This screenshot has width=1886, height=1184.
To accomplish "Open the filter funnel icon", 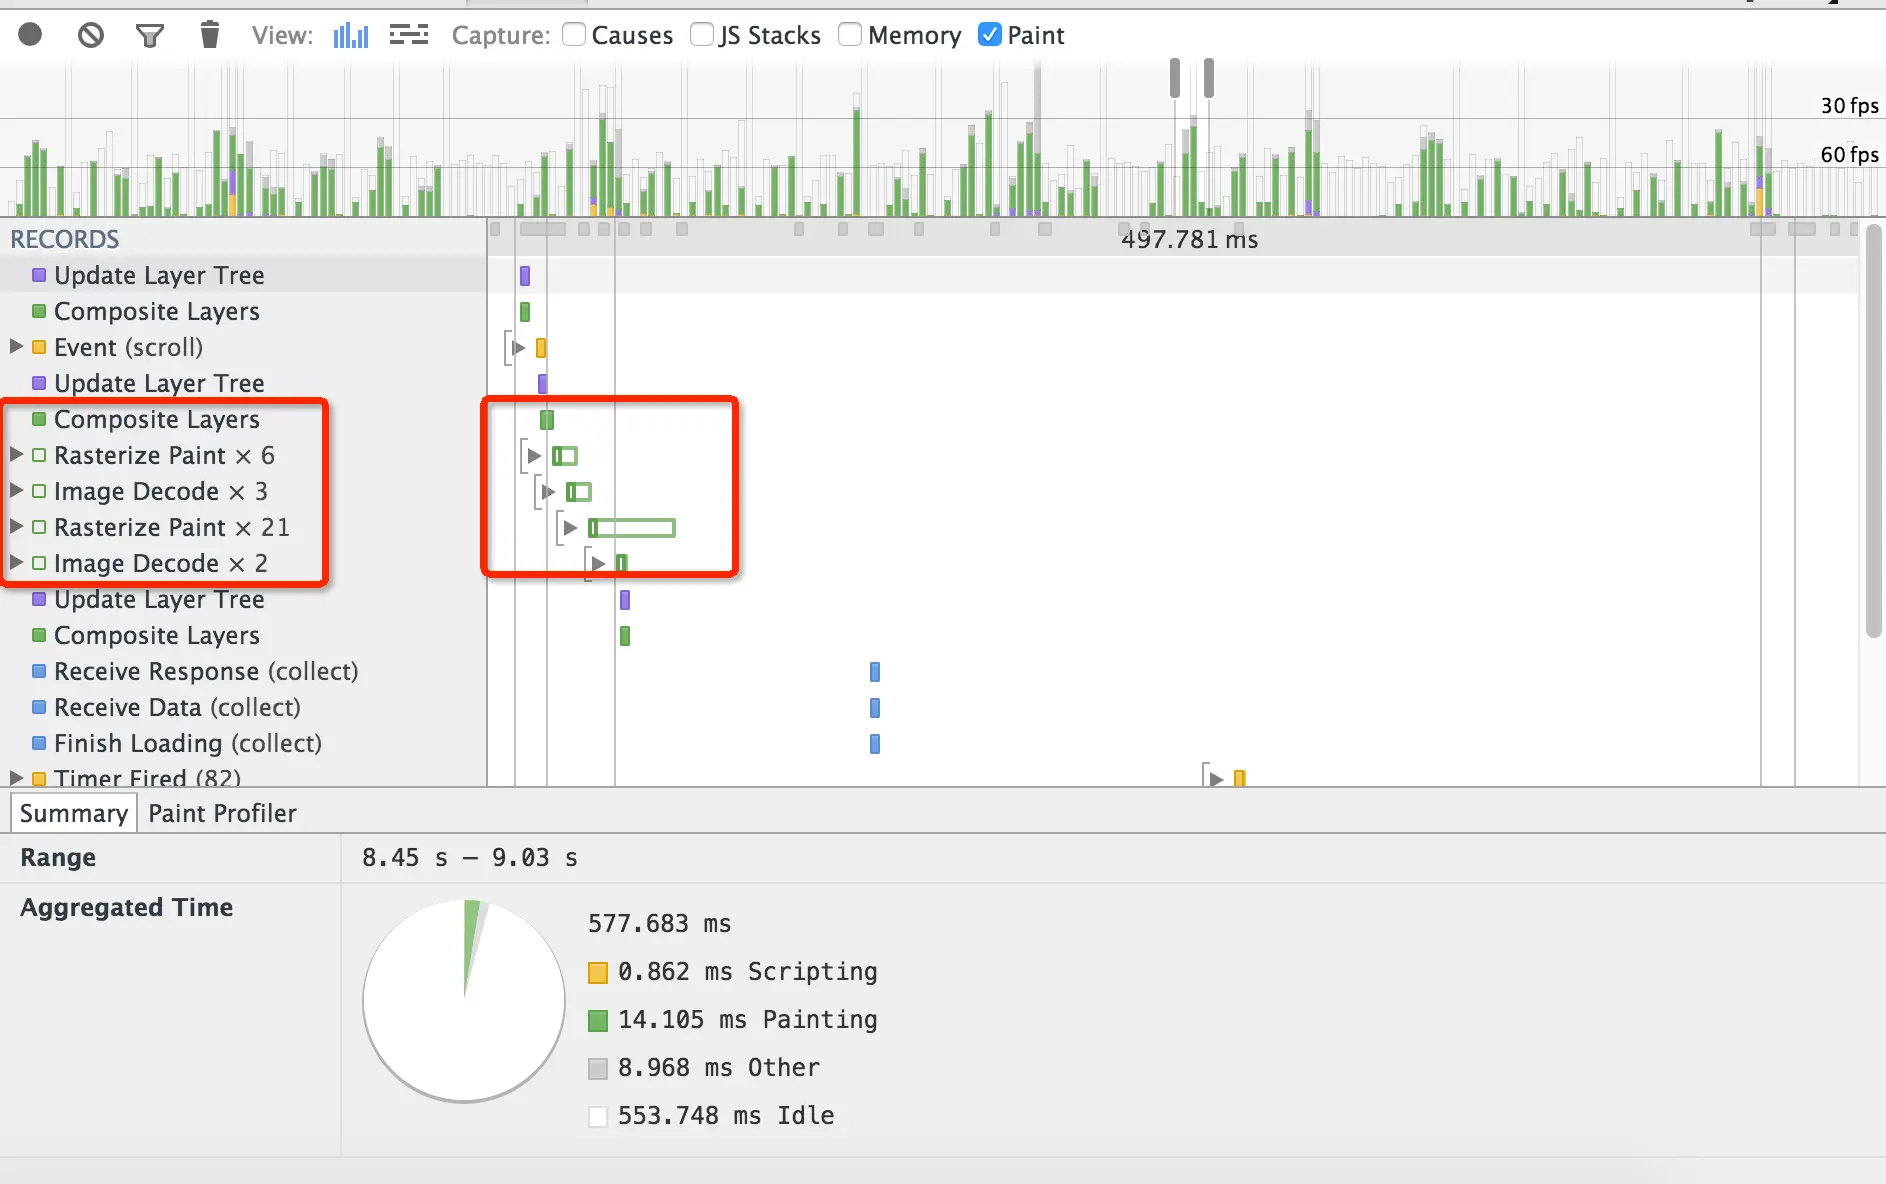I will click(x=150, y=36).
